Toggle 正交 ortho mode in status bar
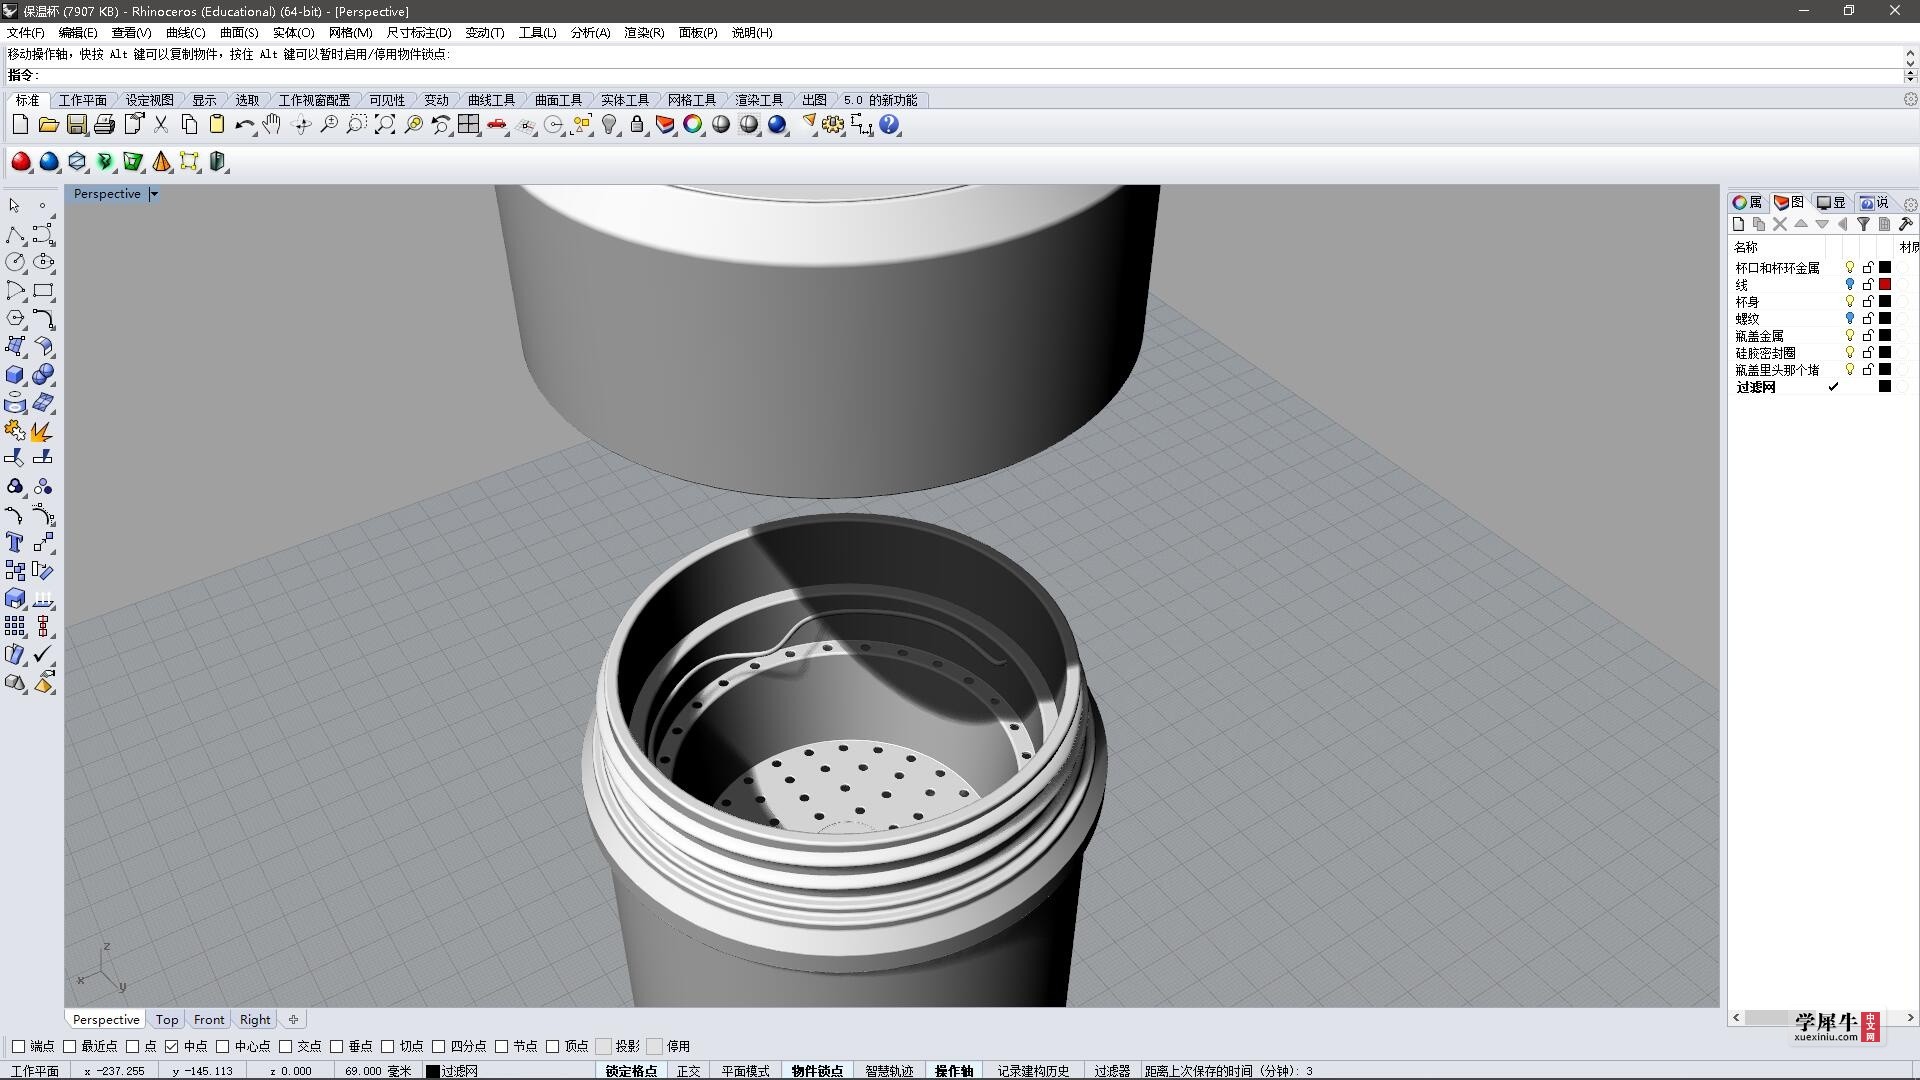Image resolution: width=1920 pixels, height=1080 pixels. point(689,1071)
